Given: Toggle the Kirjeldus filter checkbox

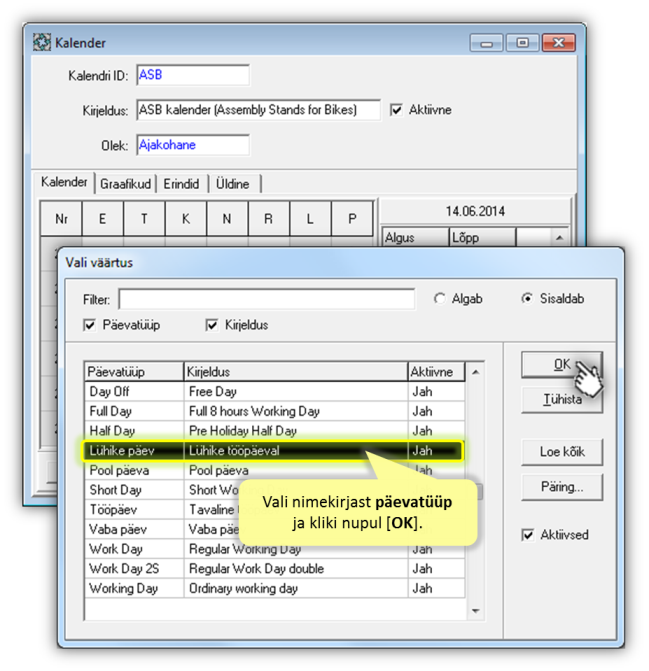Looking at the screenshot, I should 212,325.
